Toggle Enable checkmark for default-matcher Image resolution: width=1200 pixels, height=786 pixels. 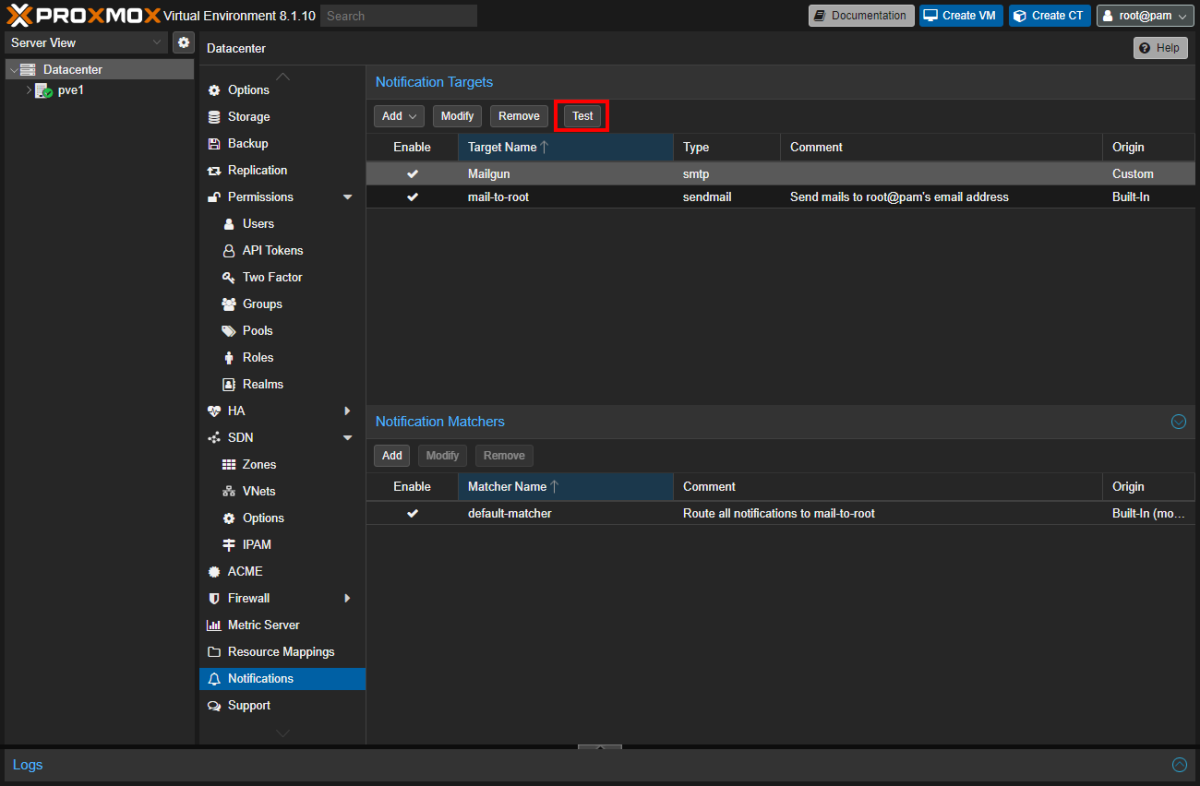coord(412,514)
